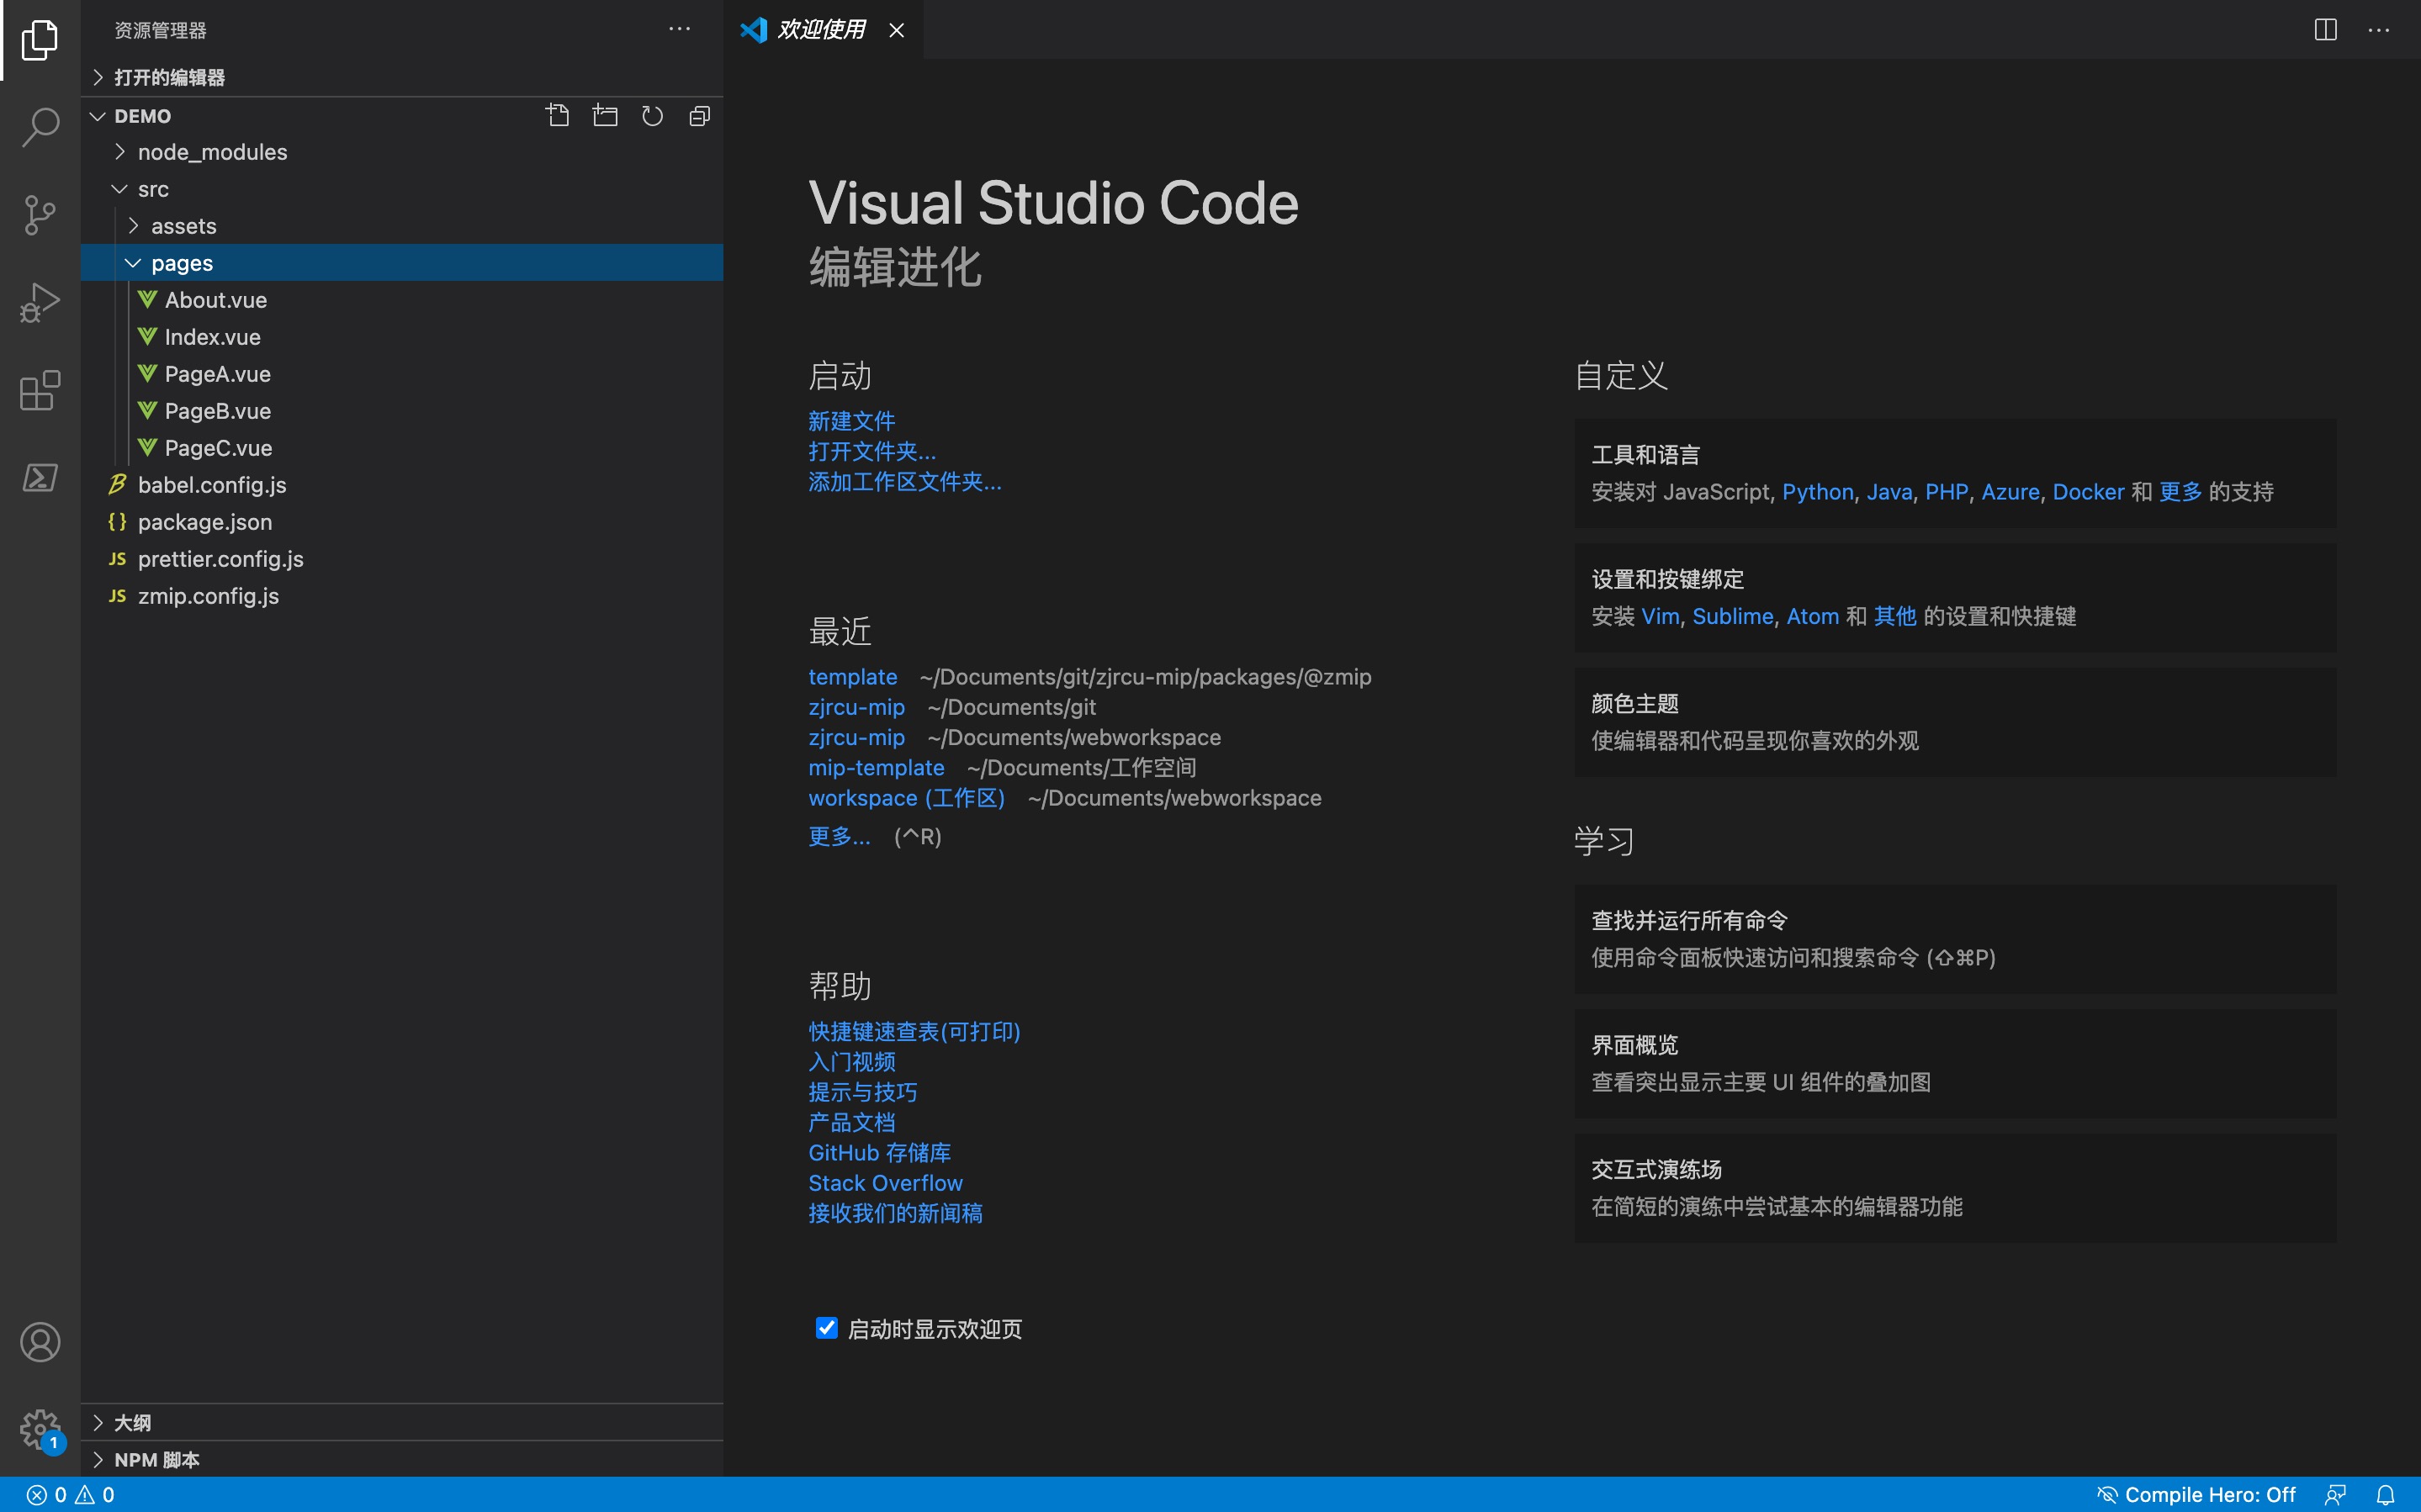Open the 查找并运行所有命令 card
This screenshot has width=2421, height=1512.
pos(1955,939)
